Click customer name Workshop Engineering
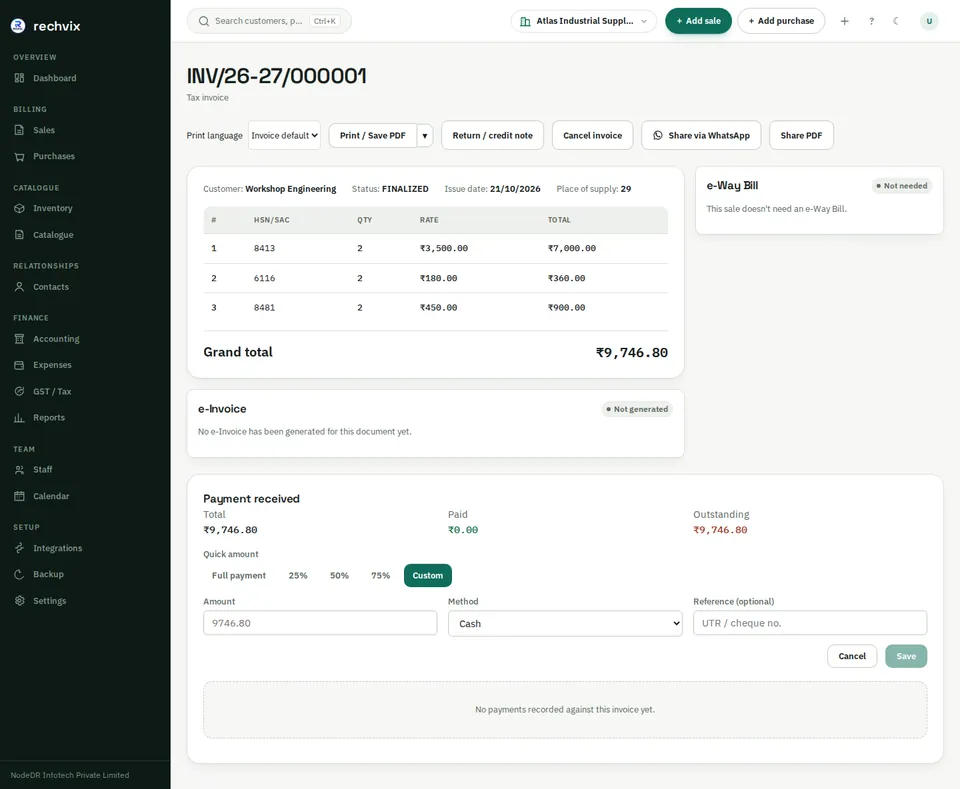960x789 pixels. coord(291,189)
